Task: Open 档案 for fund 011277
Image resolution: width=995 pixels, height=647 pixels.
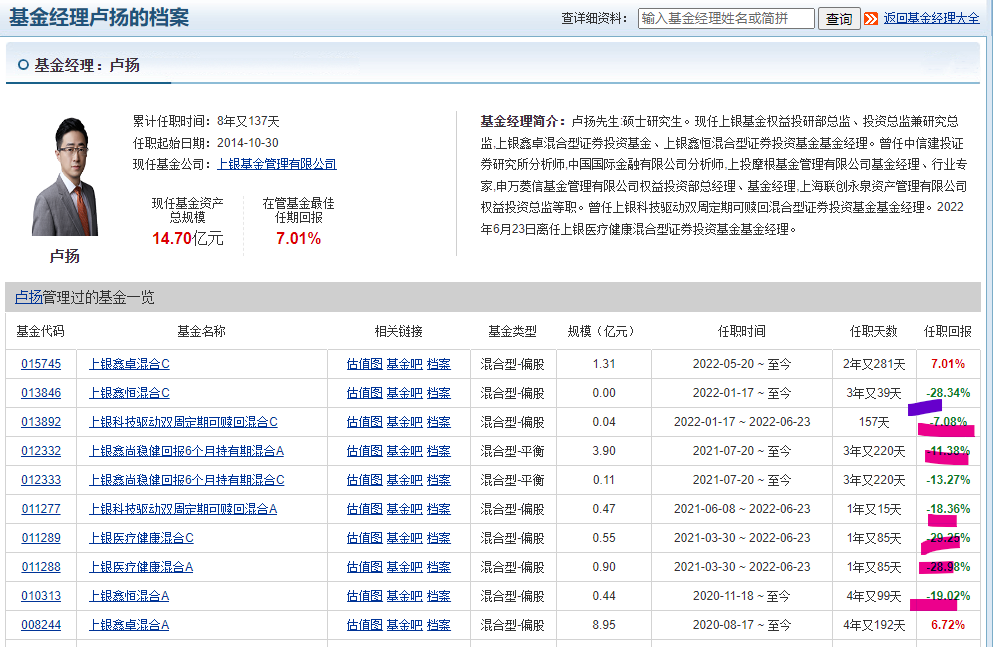Action: point(438,509)
